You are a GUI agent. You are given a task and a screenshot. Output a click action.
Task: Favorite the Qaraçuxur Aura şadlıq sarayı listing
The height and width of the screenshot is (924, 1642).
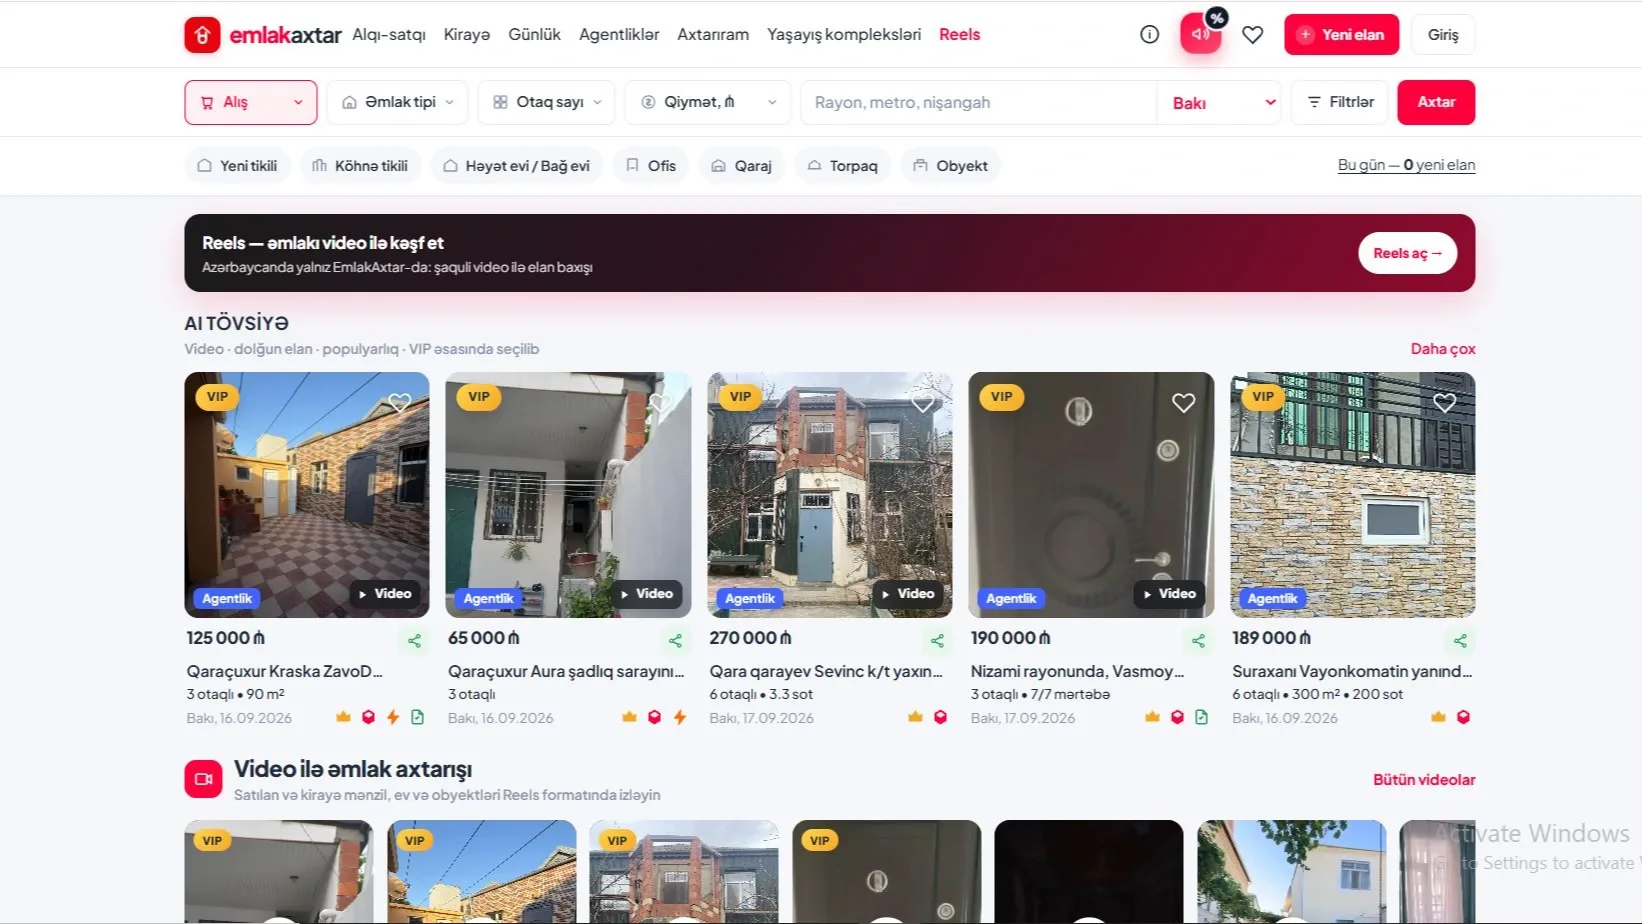pyautogui.click(x=661, y=403)
